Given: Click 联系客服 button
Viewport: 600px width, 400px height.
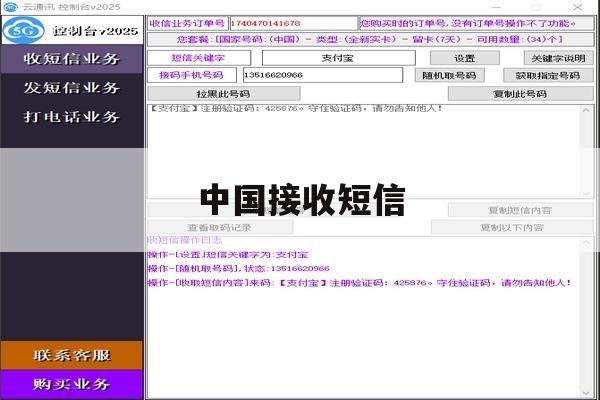Looking at the screenshot, I should pos(72,356).
